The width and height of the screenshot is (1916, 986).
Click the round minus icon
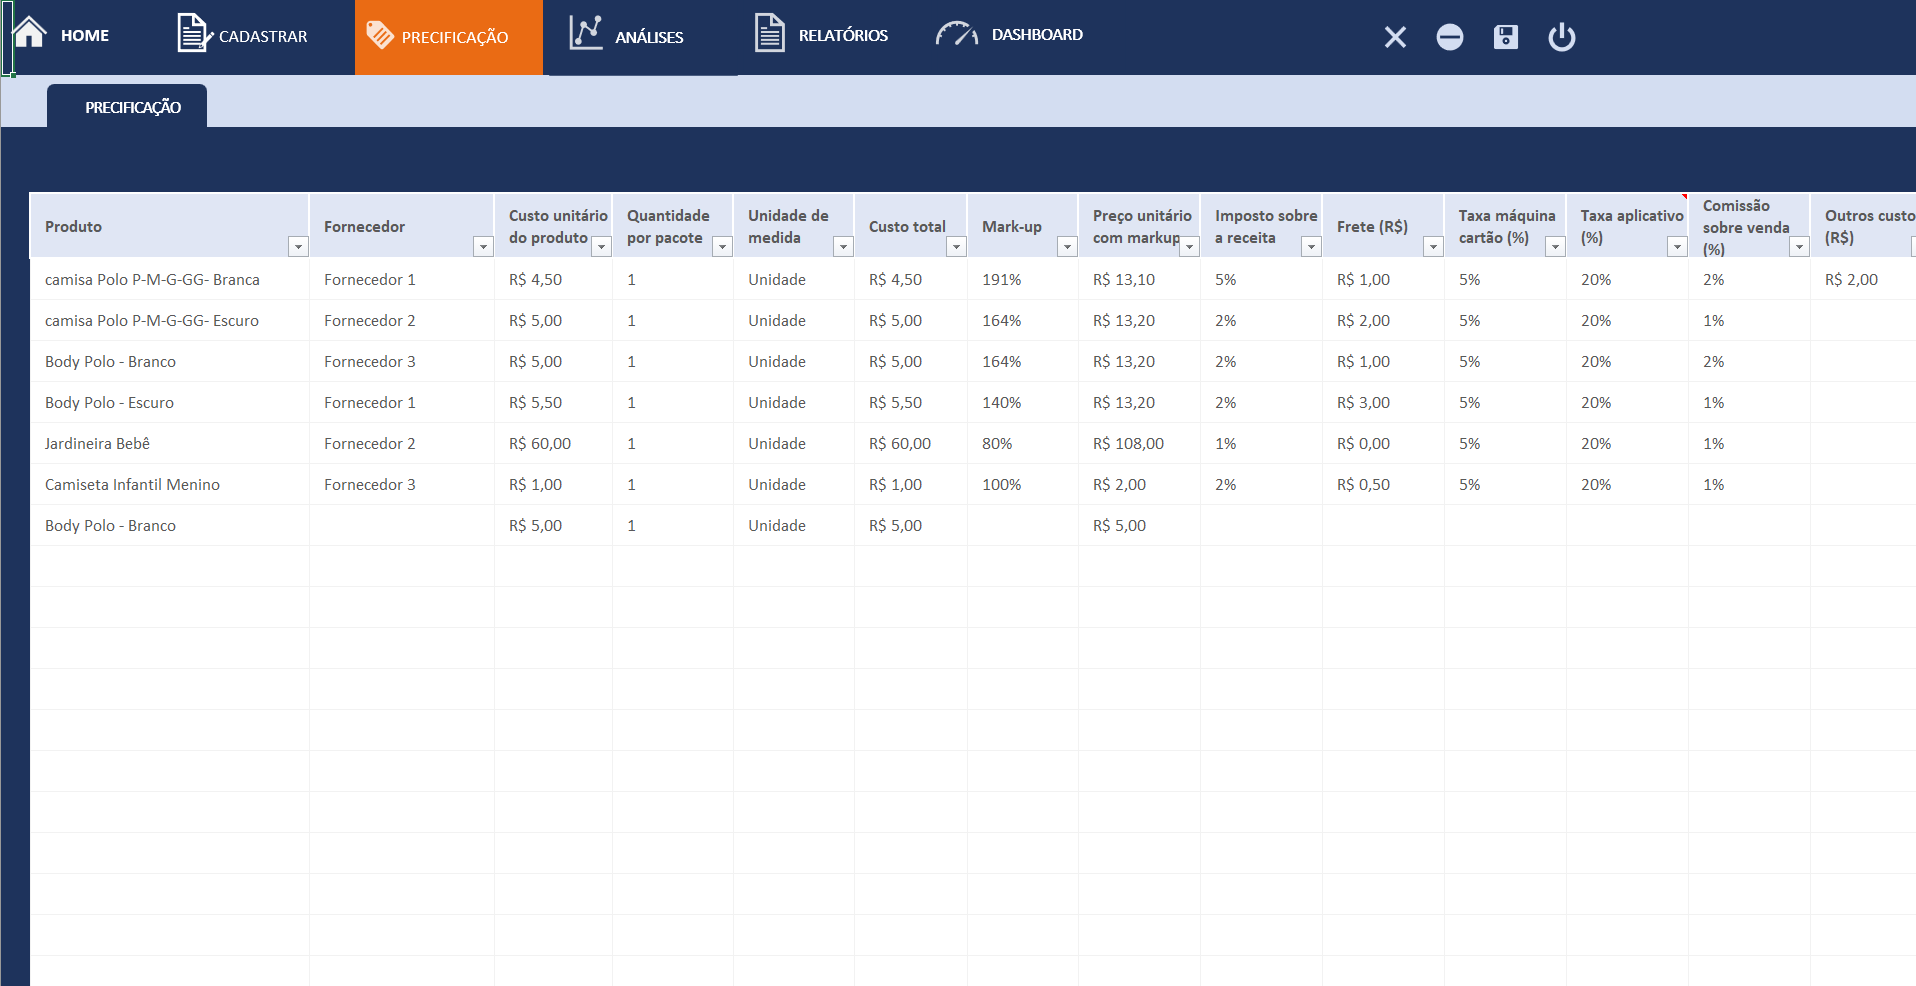click(1449, 37)
